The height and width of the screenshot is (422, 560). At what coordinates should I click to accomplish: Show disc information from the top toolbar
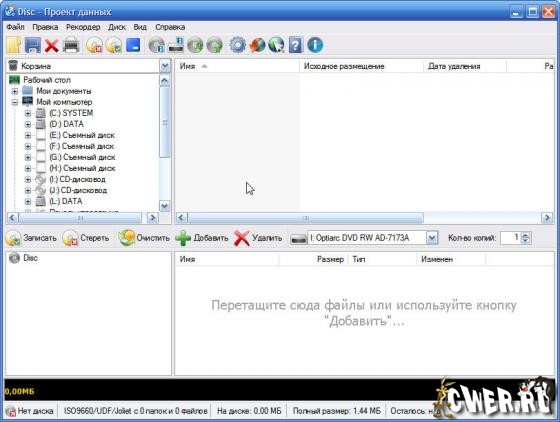click(x=156, y=45)
